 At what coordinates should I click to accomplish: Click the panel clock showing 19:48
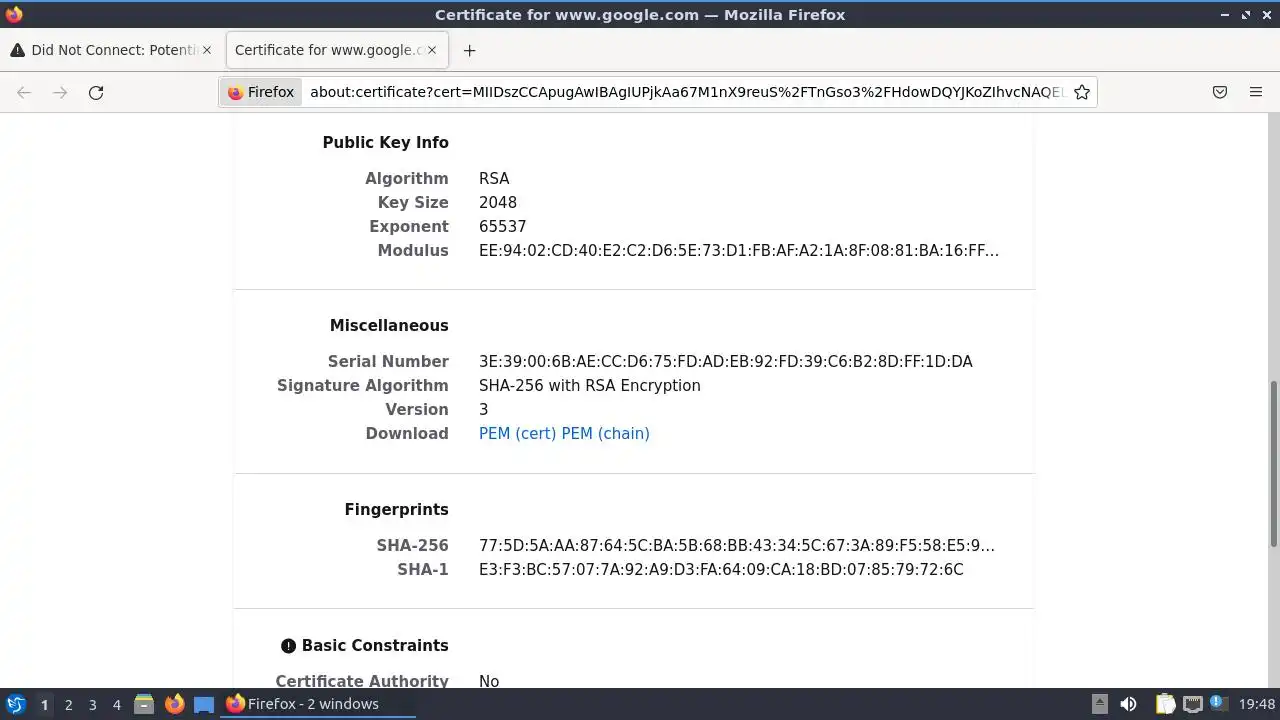pos(1257,704)
